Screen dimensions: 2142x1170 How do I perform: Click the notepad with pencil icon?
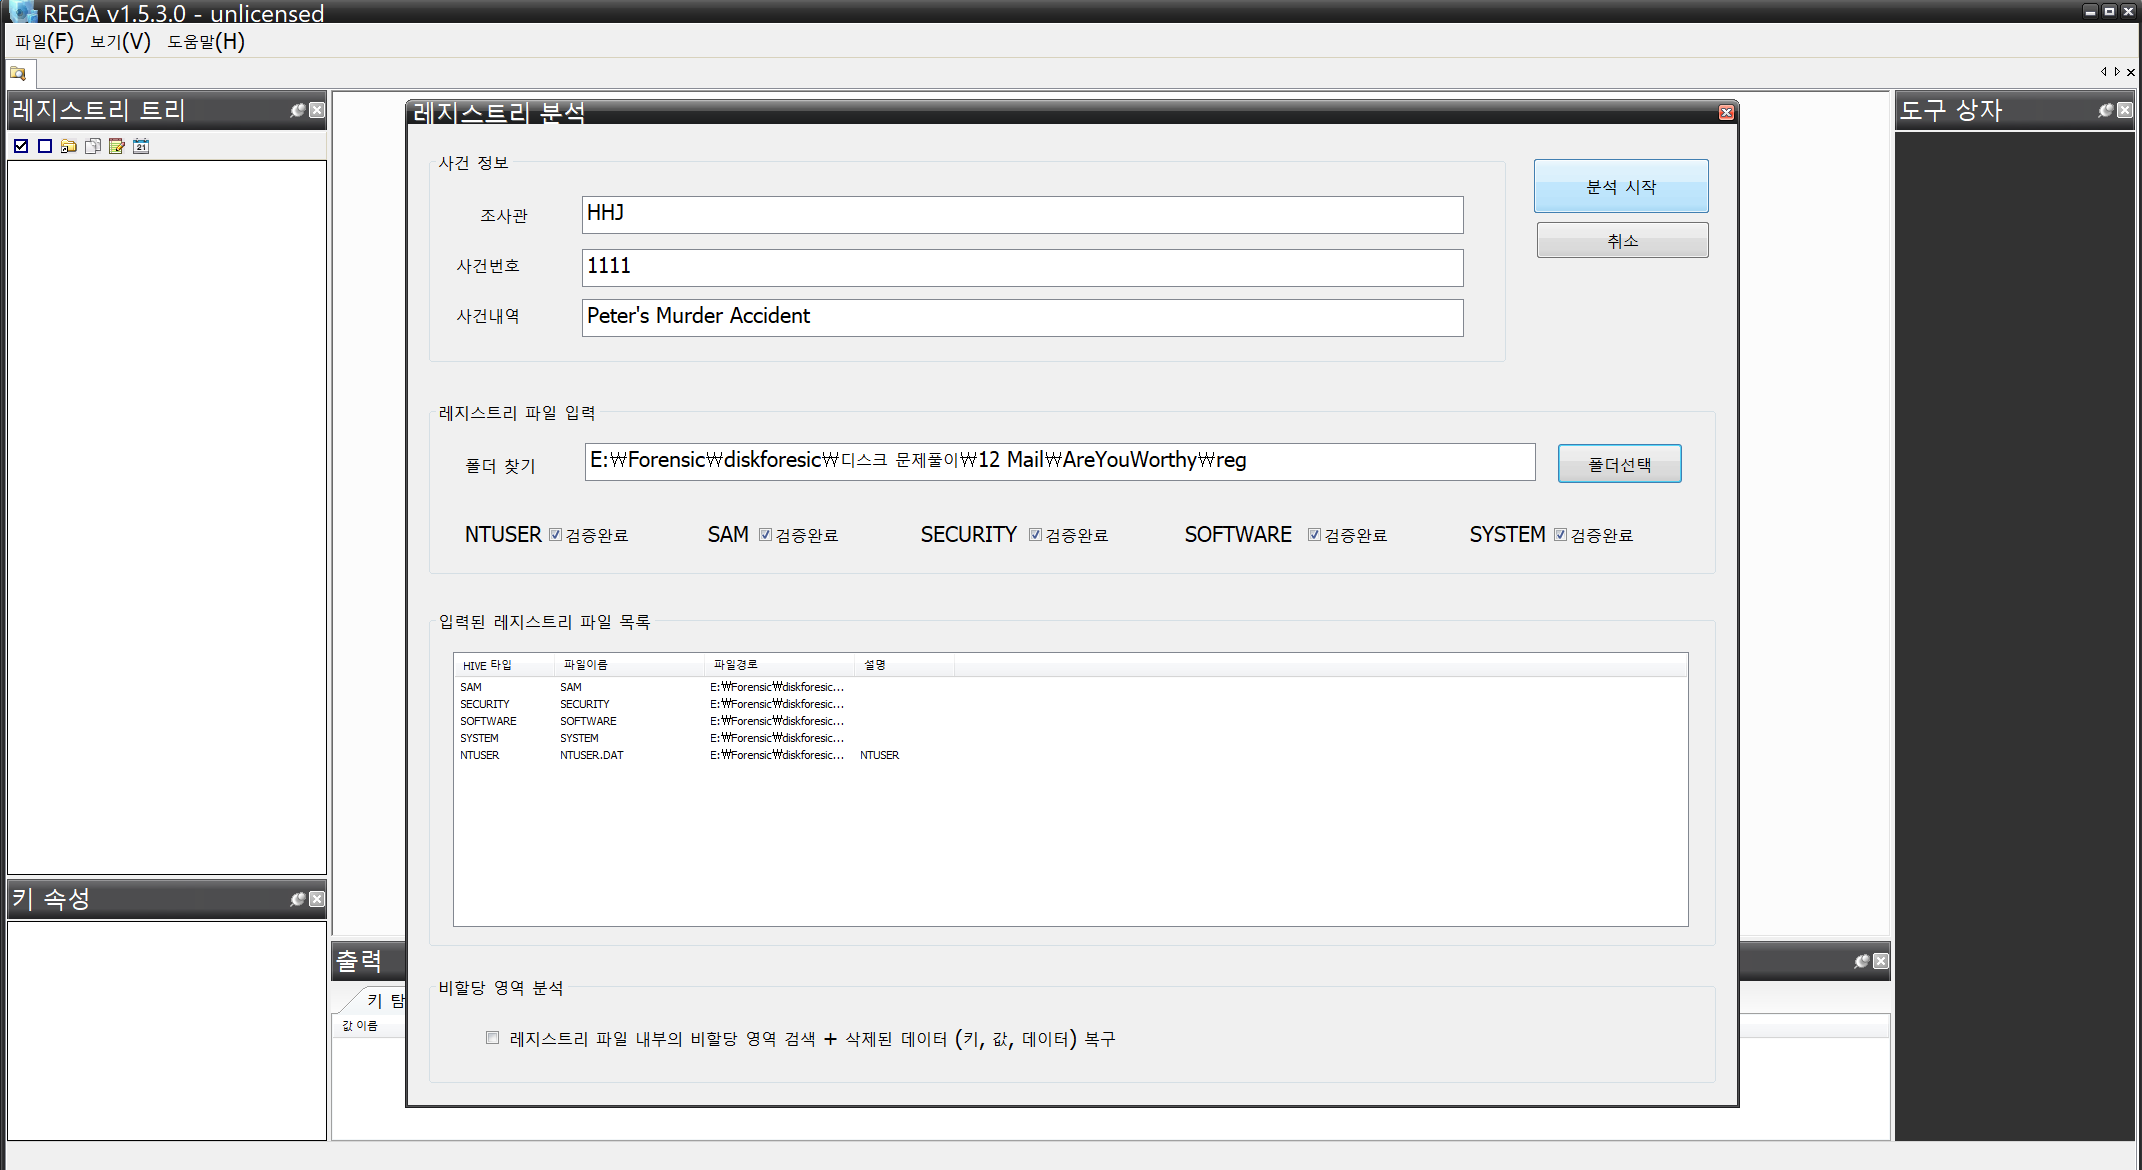coord(117,146)
